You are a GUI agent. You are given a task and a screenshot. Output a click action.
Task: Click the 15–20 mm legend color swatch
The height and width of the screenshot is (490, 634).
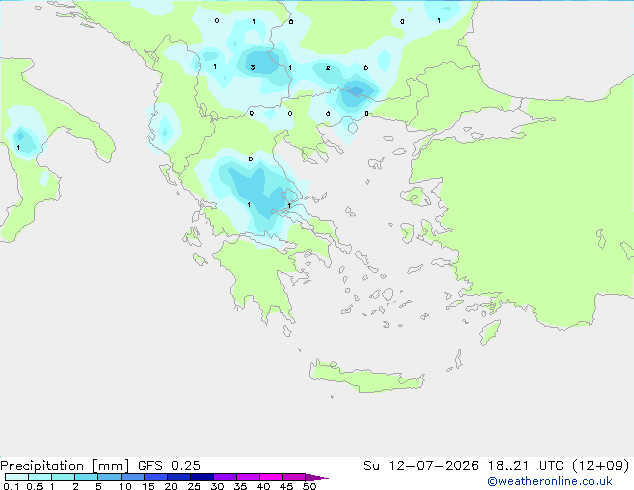[x=156, y=477]
